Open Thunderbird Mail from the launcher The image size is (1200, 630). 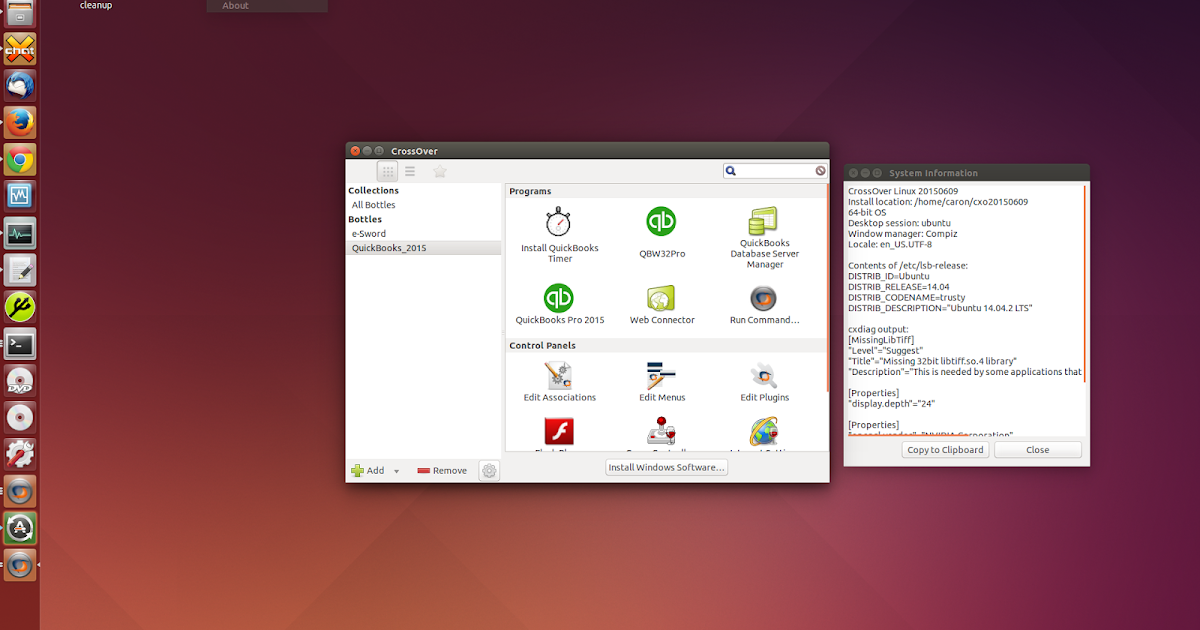[x=20, y=85]
